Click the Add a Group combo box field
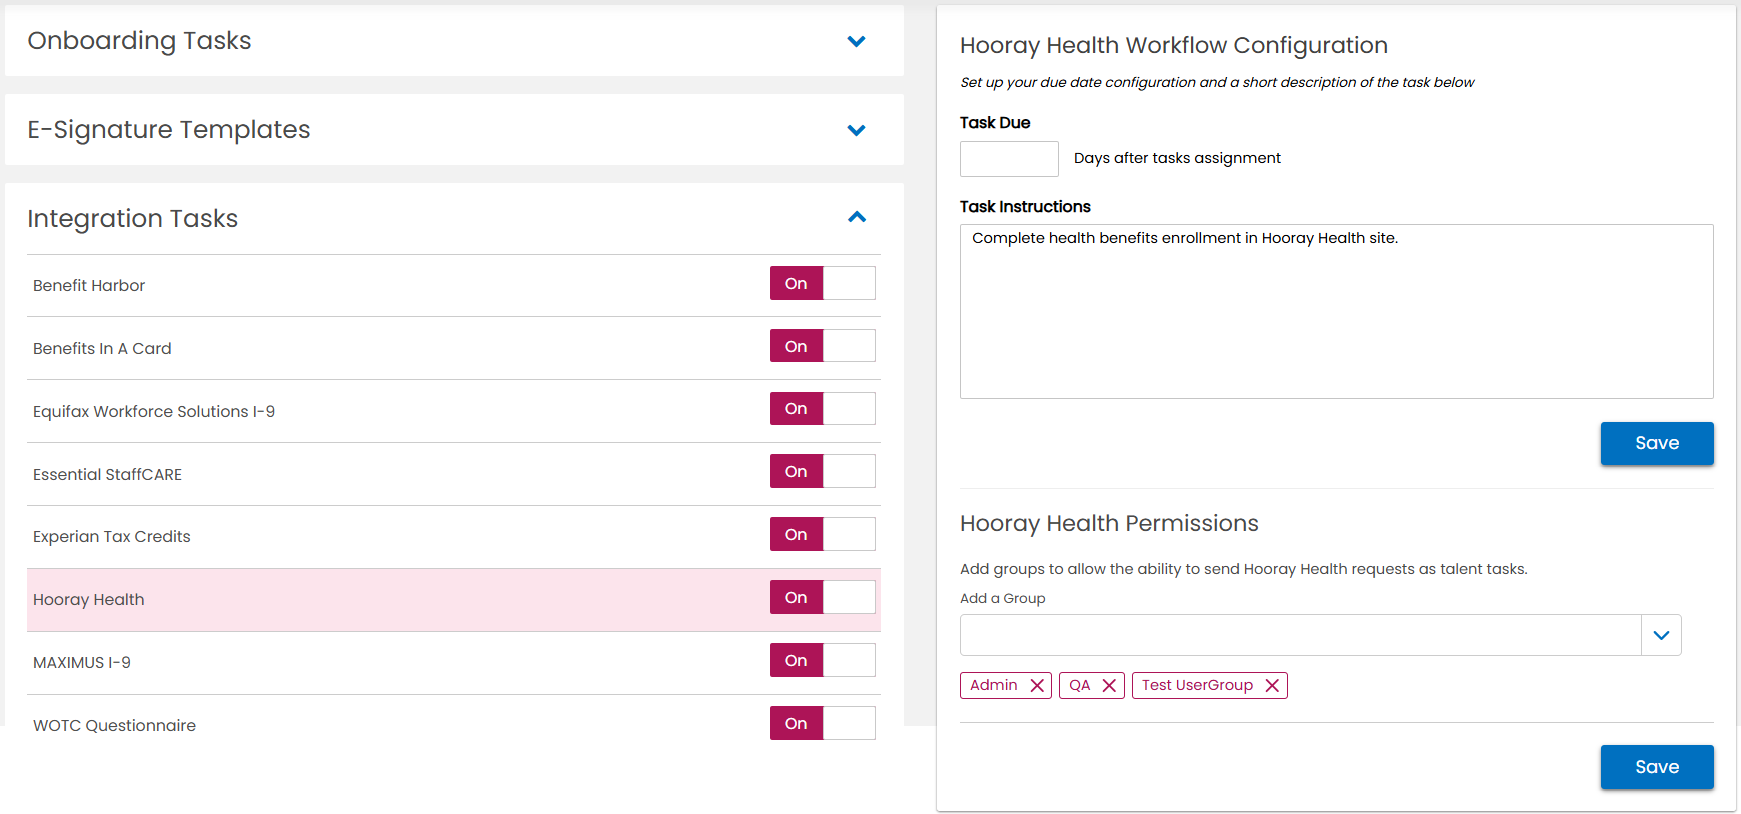 (1300, 635)
